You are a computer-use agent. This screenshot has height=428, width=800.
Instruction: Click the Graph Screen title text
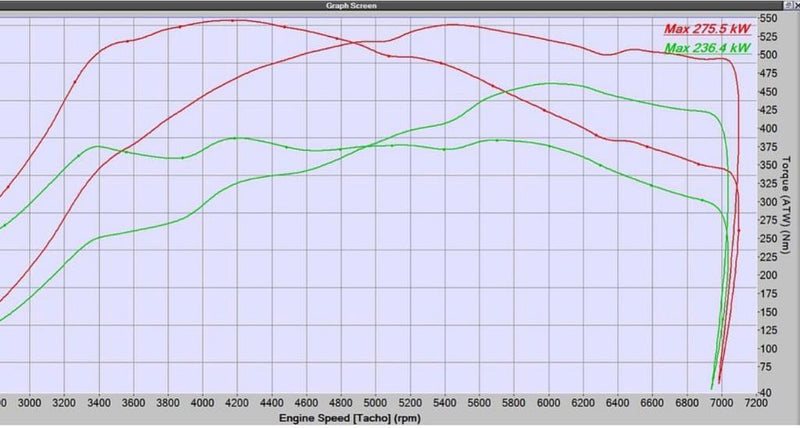(351, 6)
